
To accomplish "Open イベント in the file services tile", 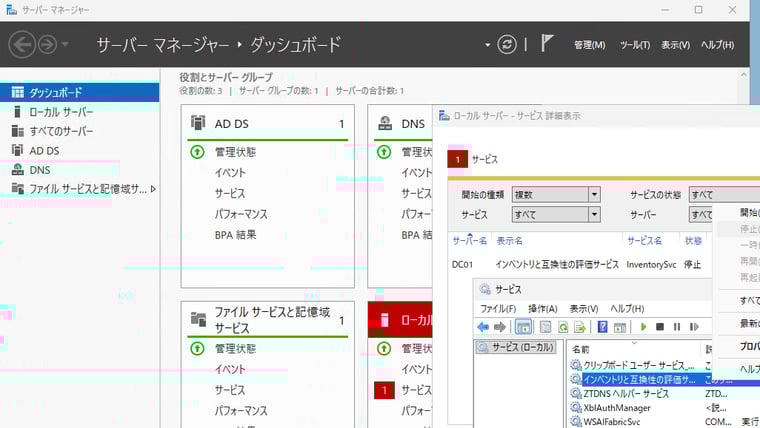I will (x=230, y=369).
